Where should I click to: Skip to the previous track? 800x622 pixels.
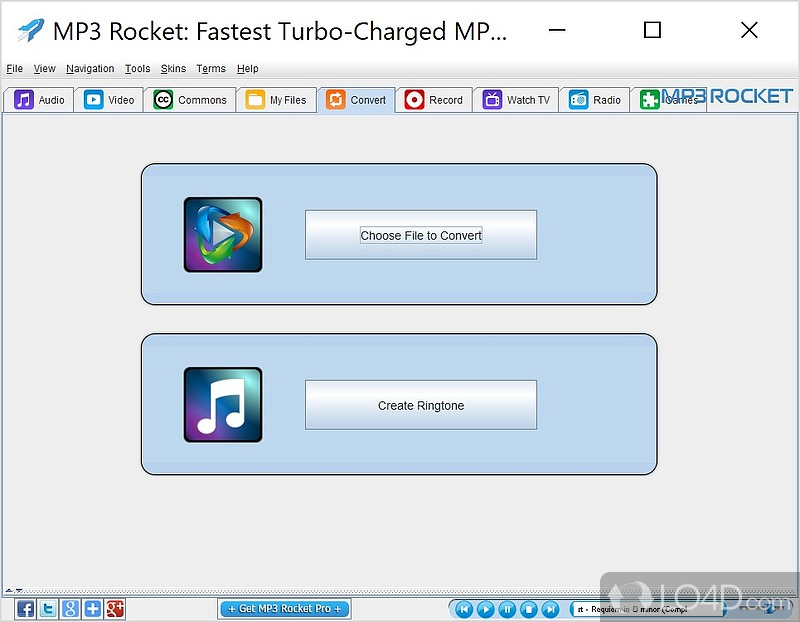coord(463,609)
